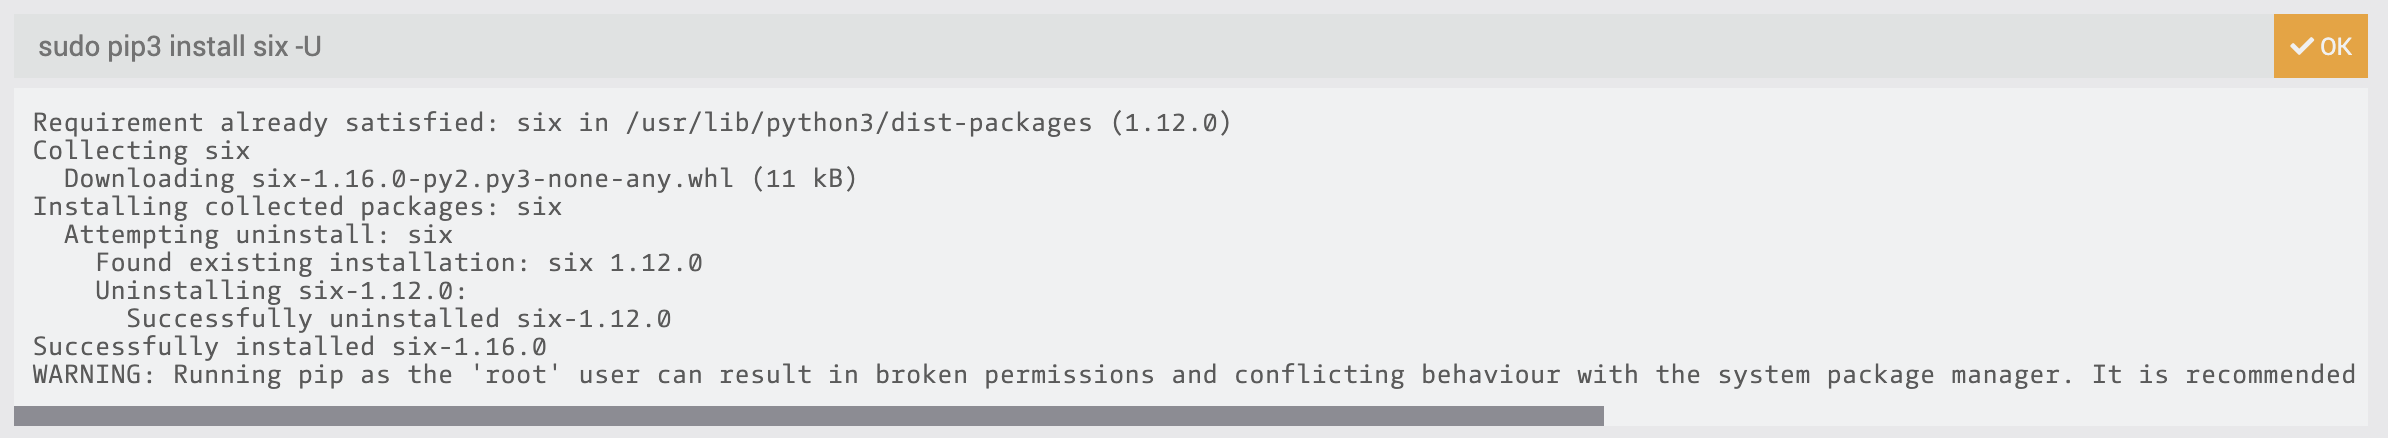Select the 'sudo pip3 install six -U' command header
The width and height of the screenshot is (2388, 438).
(180, 46)
